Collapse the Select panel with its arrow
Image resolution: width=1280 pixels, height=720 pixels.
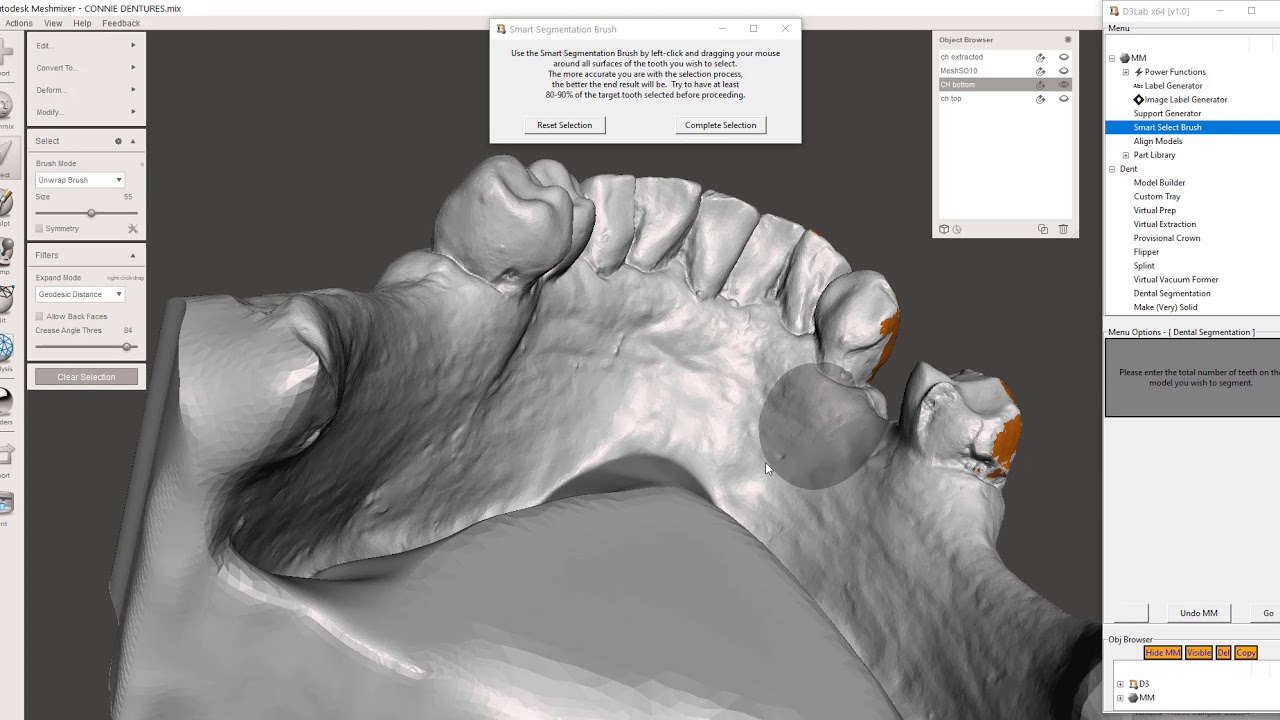(x=133, y=141)
